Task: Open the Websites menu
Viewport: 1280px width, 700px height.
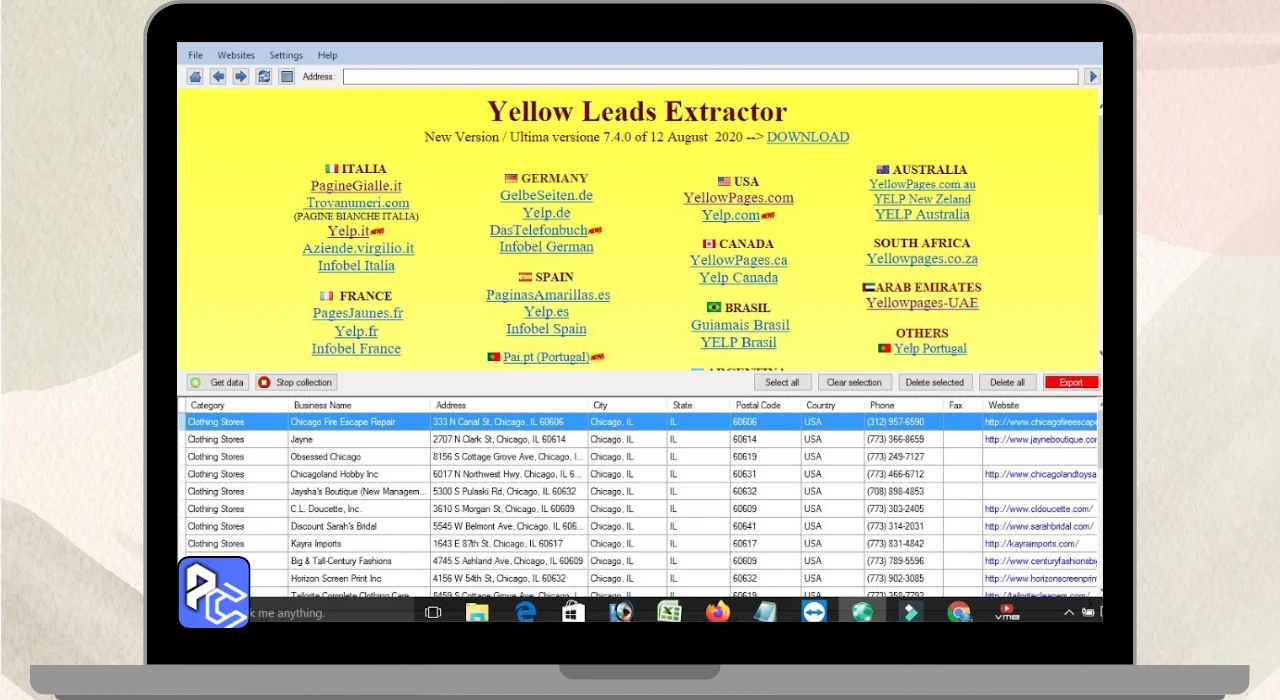Action: 236,55
